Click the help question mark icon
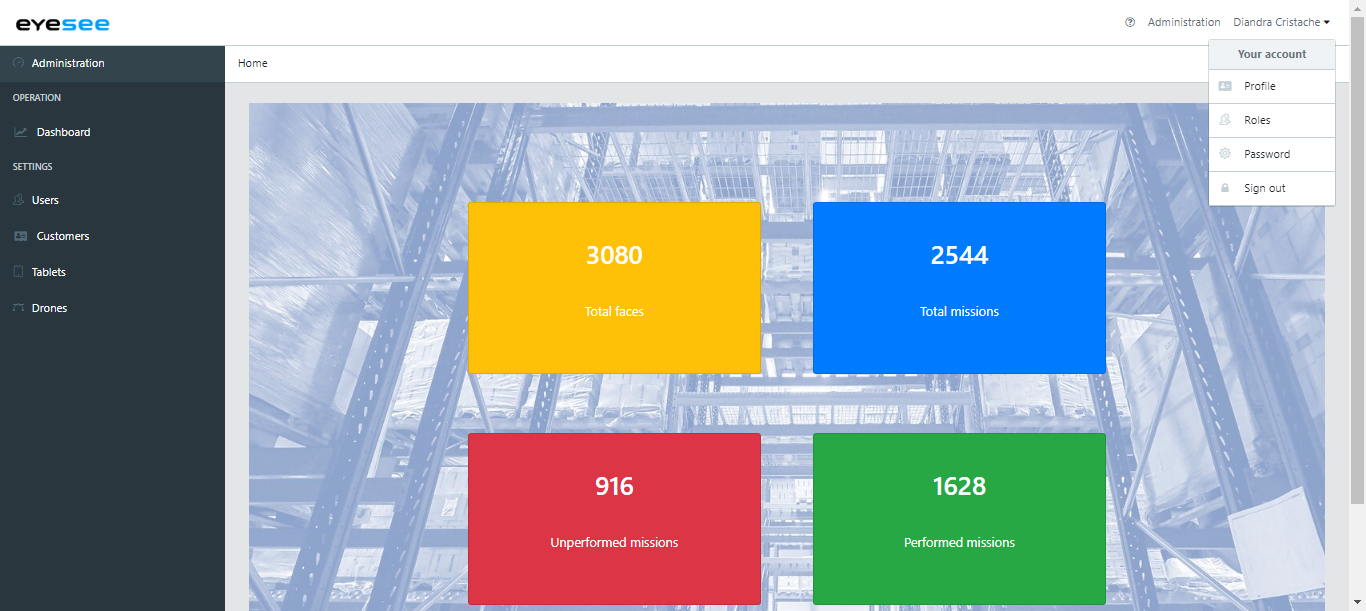Screen dimensions: 1366x611 1130,22
